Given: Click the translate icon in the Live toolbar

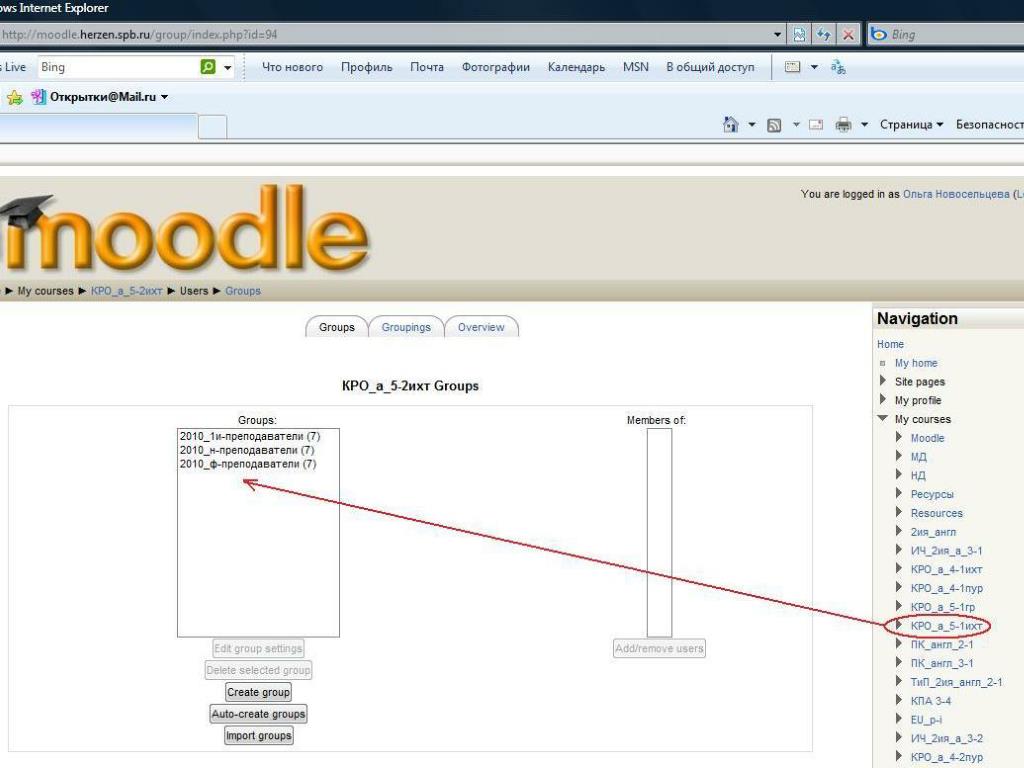Looking at the screenshot, I should [838, 67].
